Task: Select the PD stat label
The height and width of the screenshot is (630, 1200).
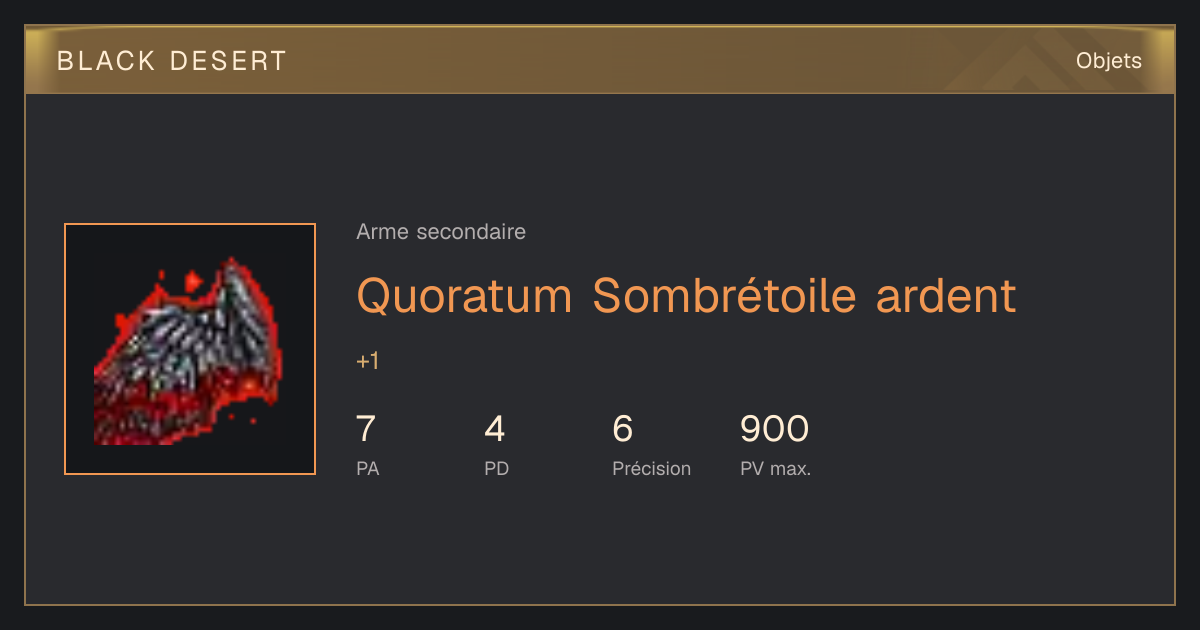Action: (496, 468)
